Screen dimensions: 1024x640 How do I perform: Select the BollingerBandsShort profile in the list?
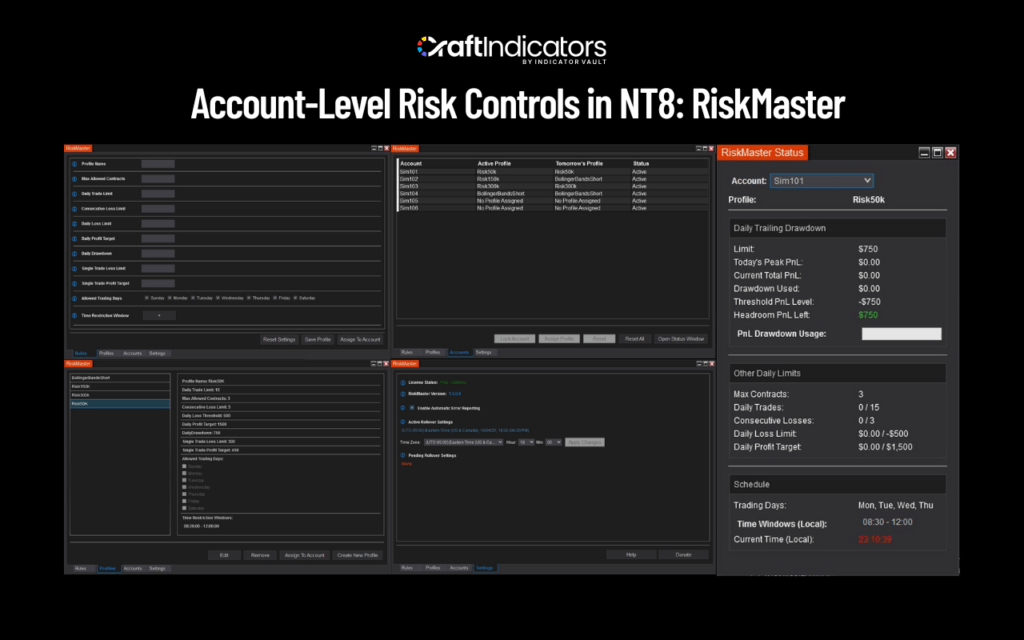(120, 378)
